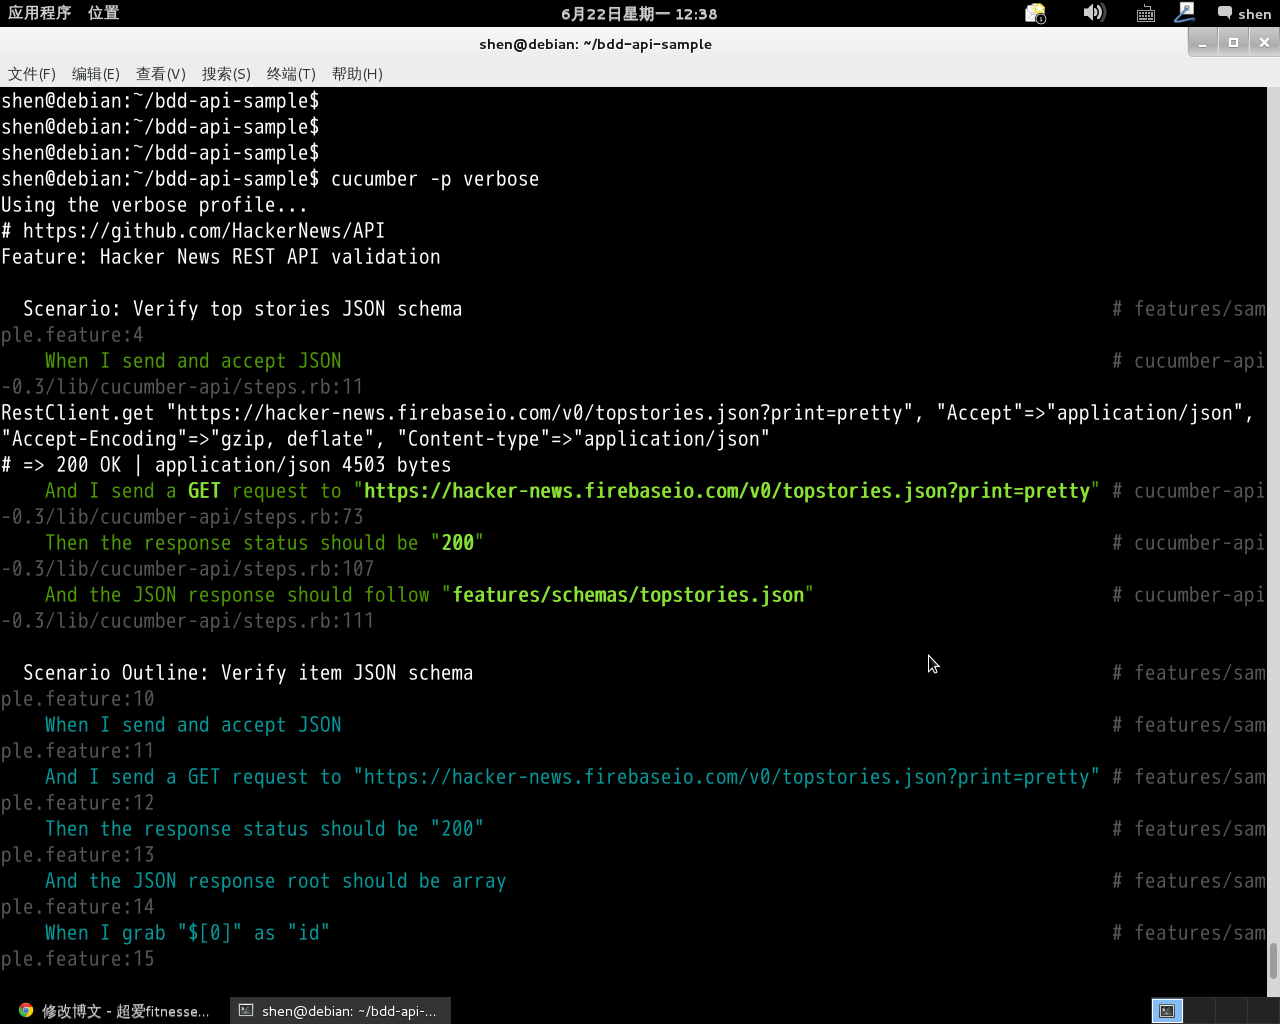Click the volume speaker icon
The width and height of the screenshot is (1280, 1024).
(x=1093, y=13)
